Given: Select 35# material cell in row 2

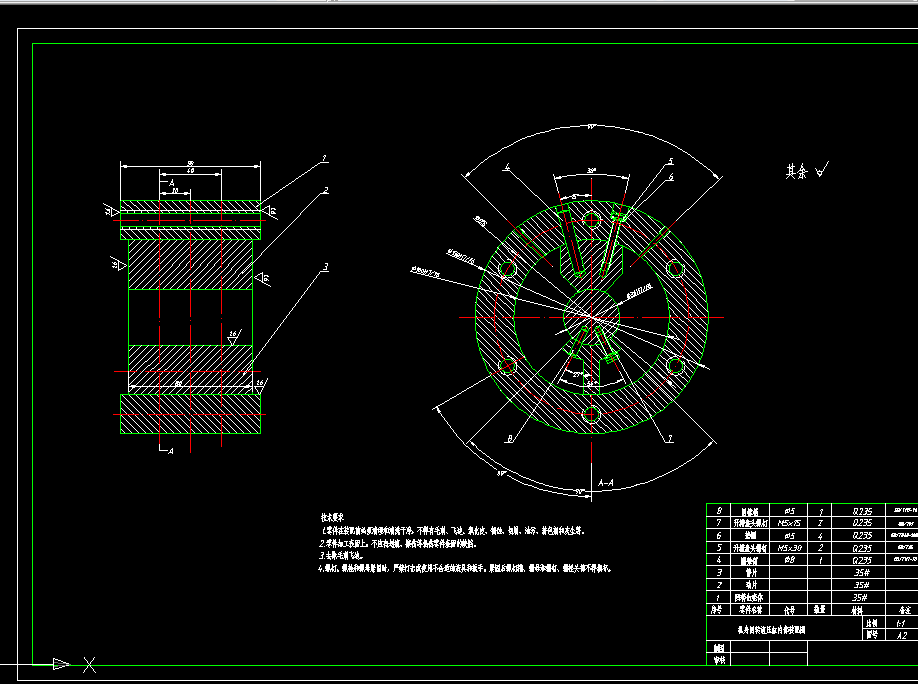Looking at the screenshot, I should [860, 585].
